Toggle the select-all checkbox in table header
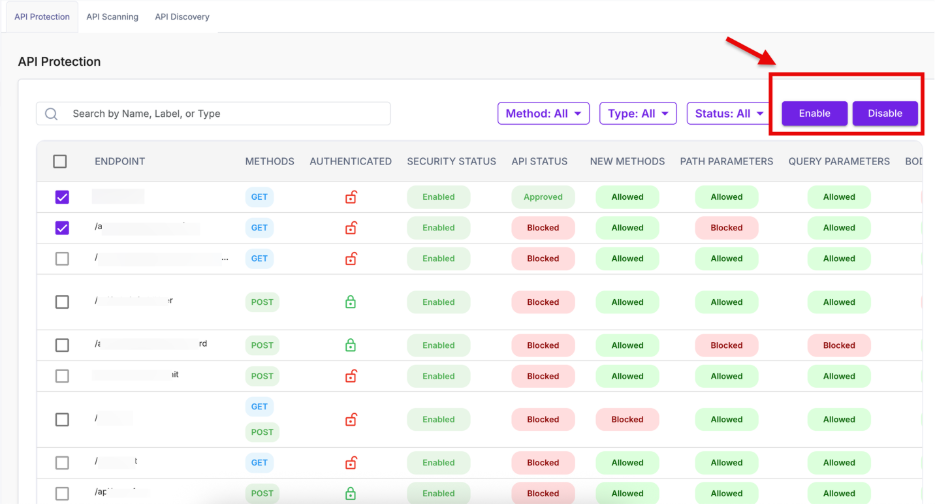The image size is (936, 504). pos(60,161)
